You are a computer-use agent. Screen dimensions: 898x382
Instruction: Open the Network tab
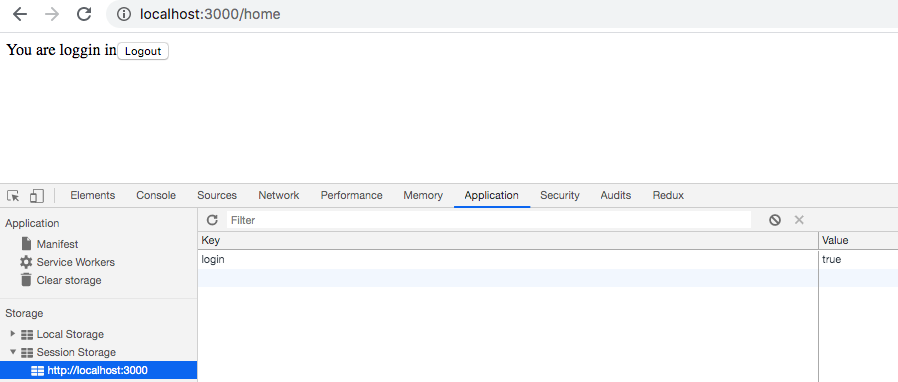click(279, 195)
